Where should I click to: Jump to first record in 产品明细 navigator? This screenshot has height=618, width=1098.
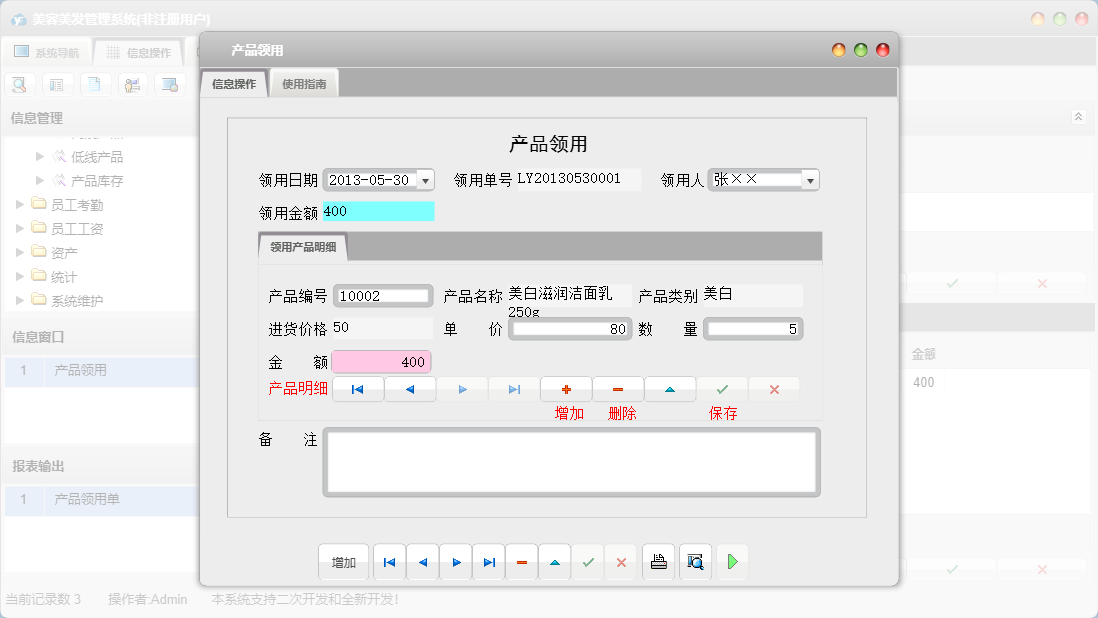click(358, 389)
